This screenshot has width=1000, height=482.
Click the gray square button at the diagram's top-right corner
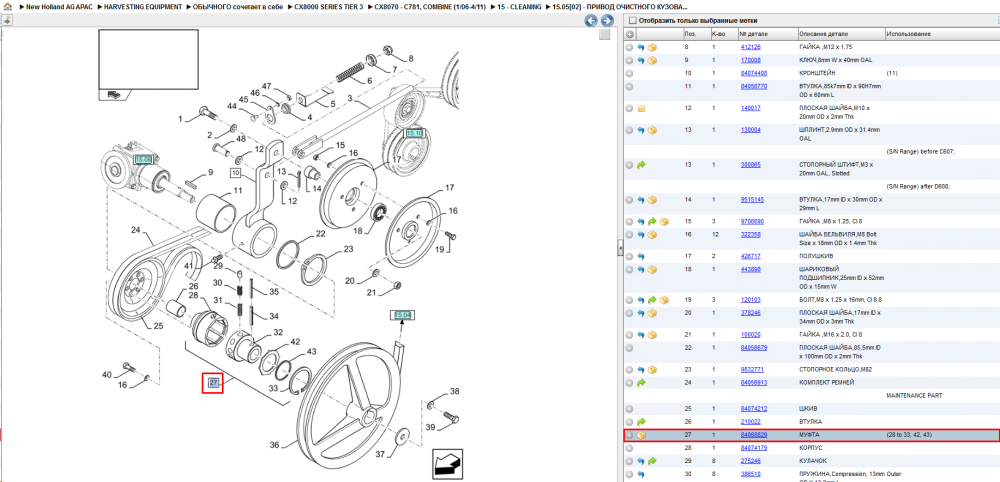click(x=605, y=35)
